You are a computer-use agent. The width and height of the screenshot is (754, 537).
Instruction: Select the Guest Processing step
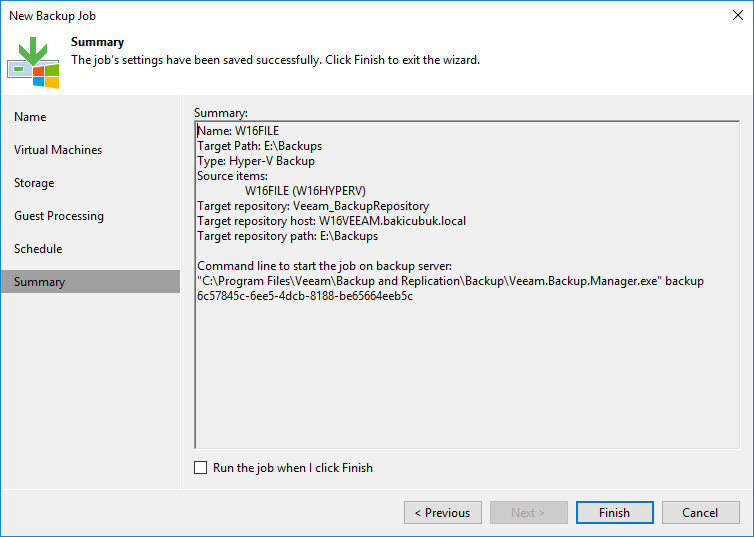[59, 216]
